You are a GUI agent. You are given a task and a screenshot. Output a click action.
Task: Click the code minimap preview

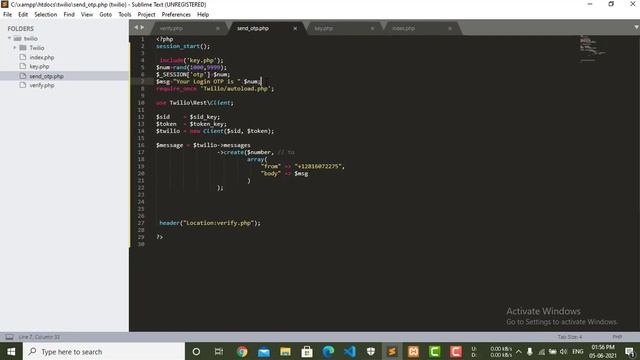tap(593, 49)
